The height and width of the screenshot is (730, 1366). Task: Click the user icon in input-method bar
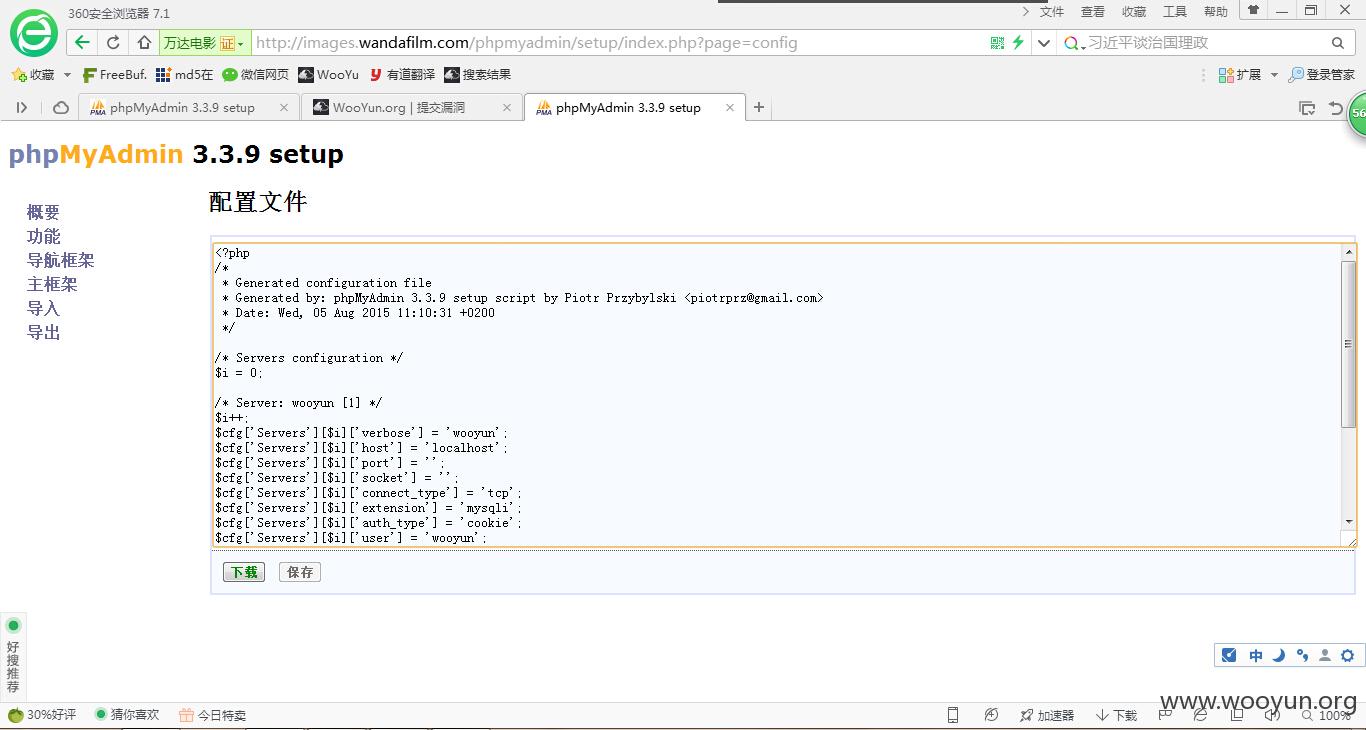[x=1325, y=656]
